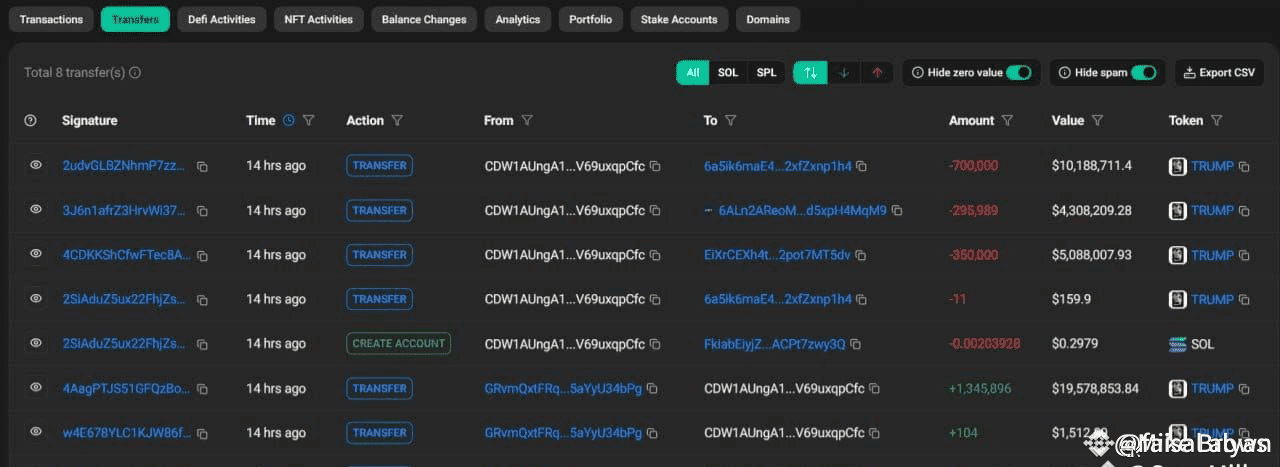Click the SOL token logo
This screenshot has height=467, width=1280.
[x=1178, y=343]
